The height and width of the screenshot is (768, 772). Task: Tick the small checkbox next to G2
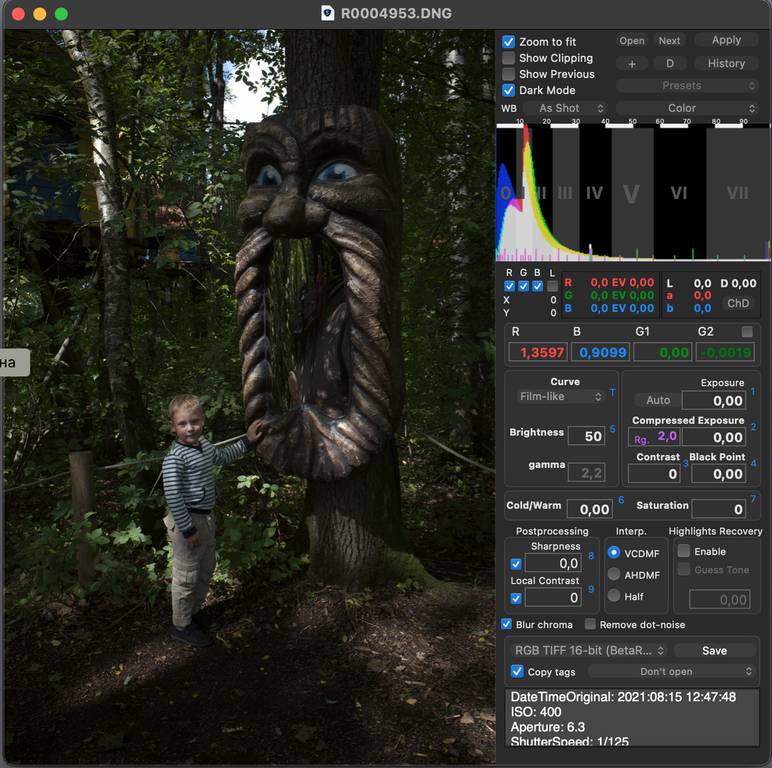pos(746,331)
